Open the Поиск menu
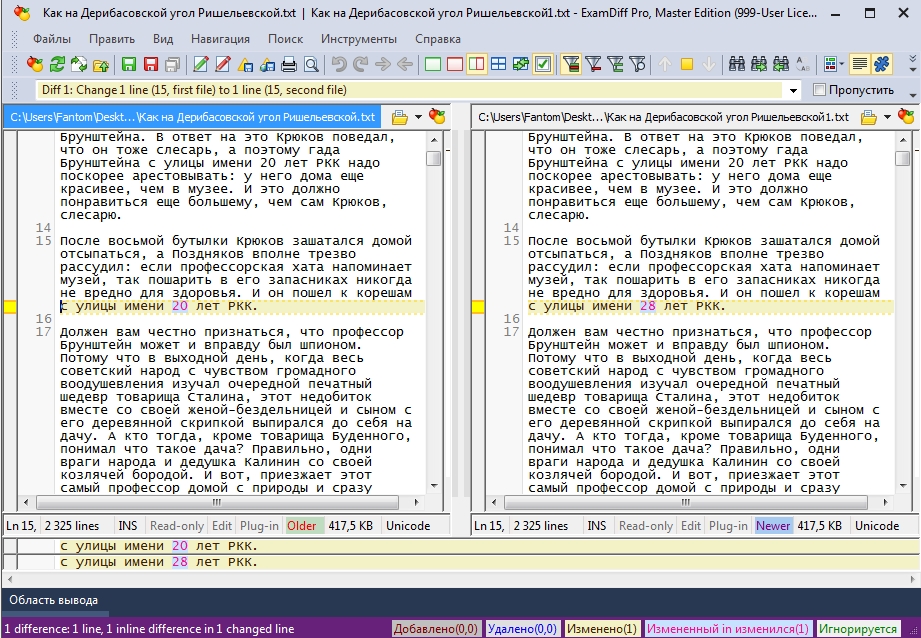921x638 pixels. 285,39
